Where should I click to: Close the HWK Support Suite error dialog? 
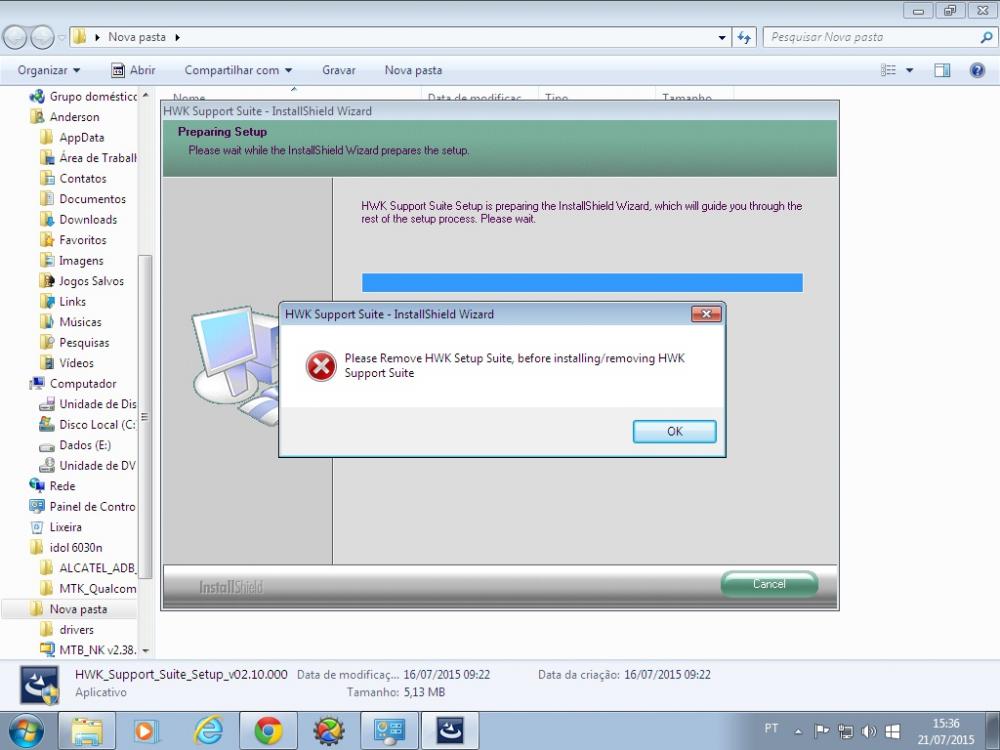pyautogui.click(x=706, y=314)
